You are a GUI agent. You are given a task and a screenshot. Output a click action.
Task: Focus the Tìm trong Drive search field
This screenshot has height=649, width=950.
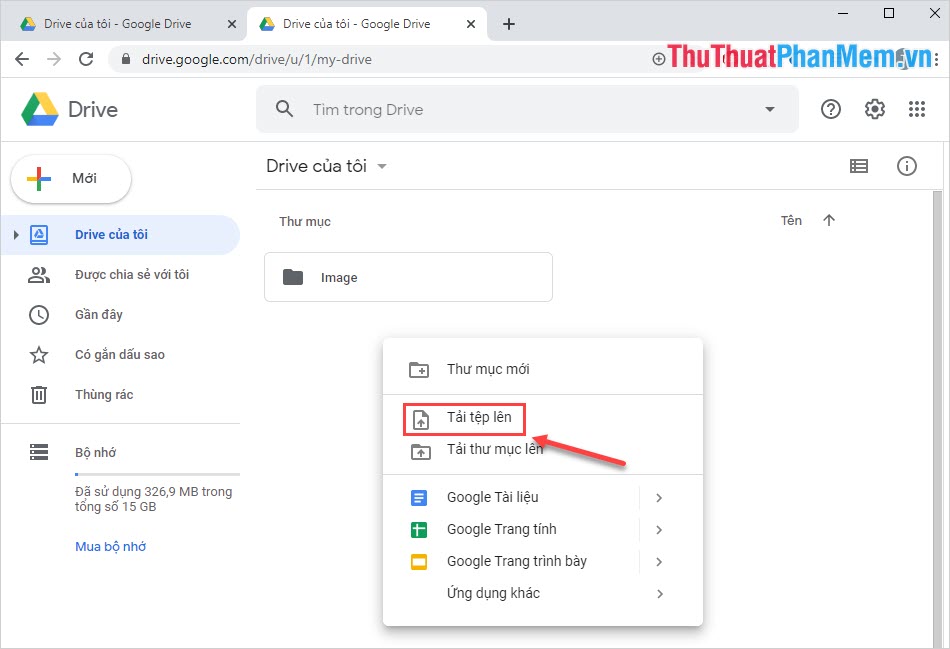pos(527,109)
